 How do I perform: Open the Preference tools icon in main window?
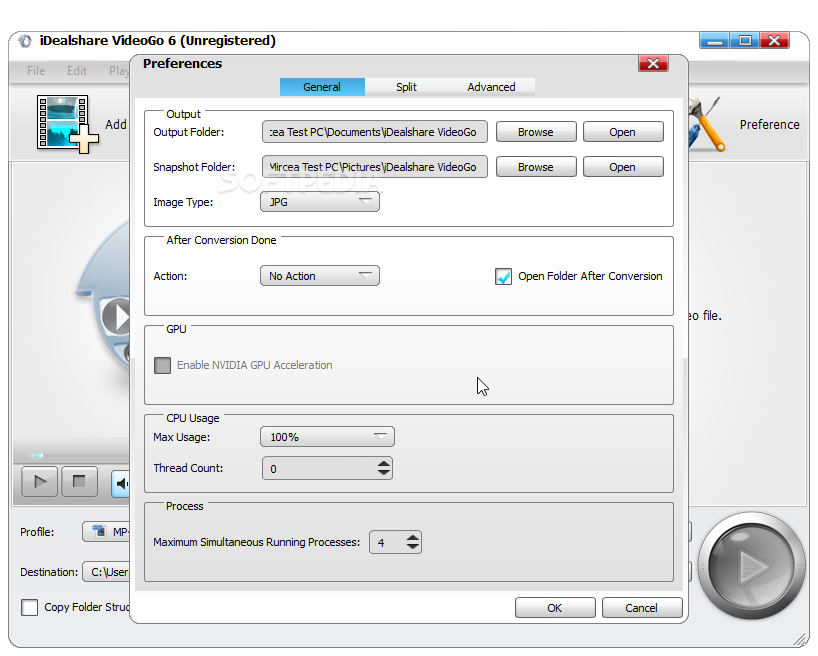[706, 124]
